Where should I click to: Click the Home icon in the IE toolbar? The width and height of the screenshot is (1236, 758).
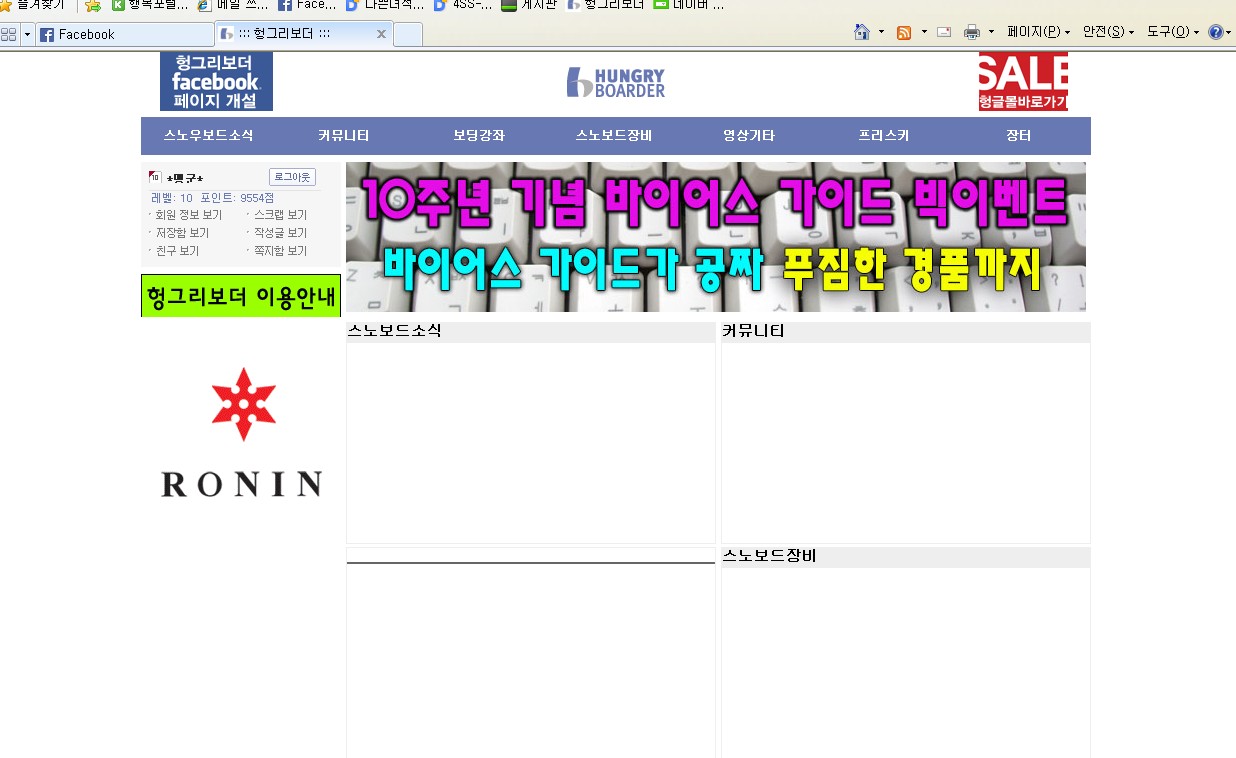(x=862, y=32)
